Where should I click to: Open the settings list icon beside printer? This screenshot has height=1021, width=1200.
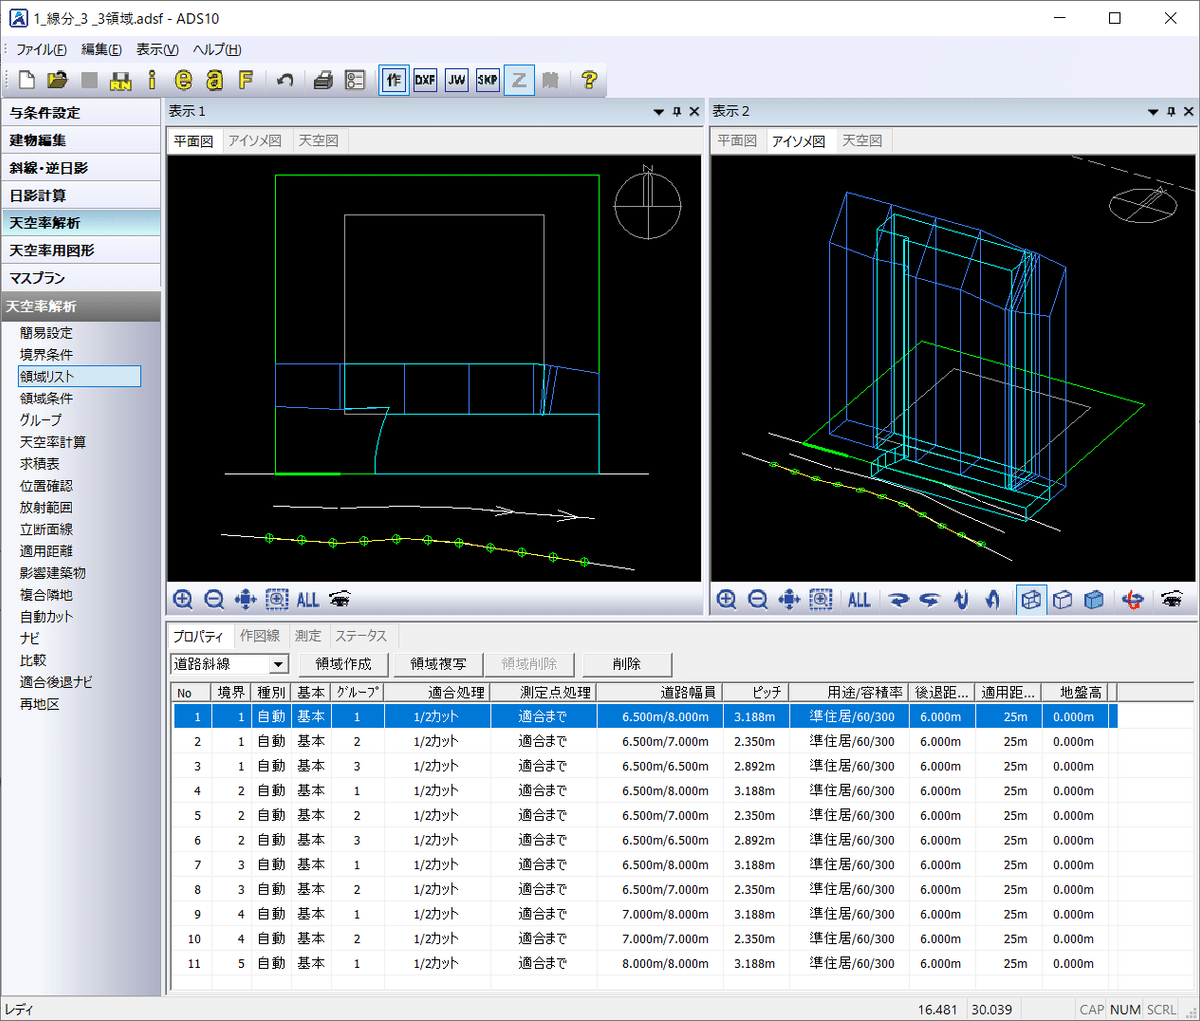tap(355, 80)
